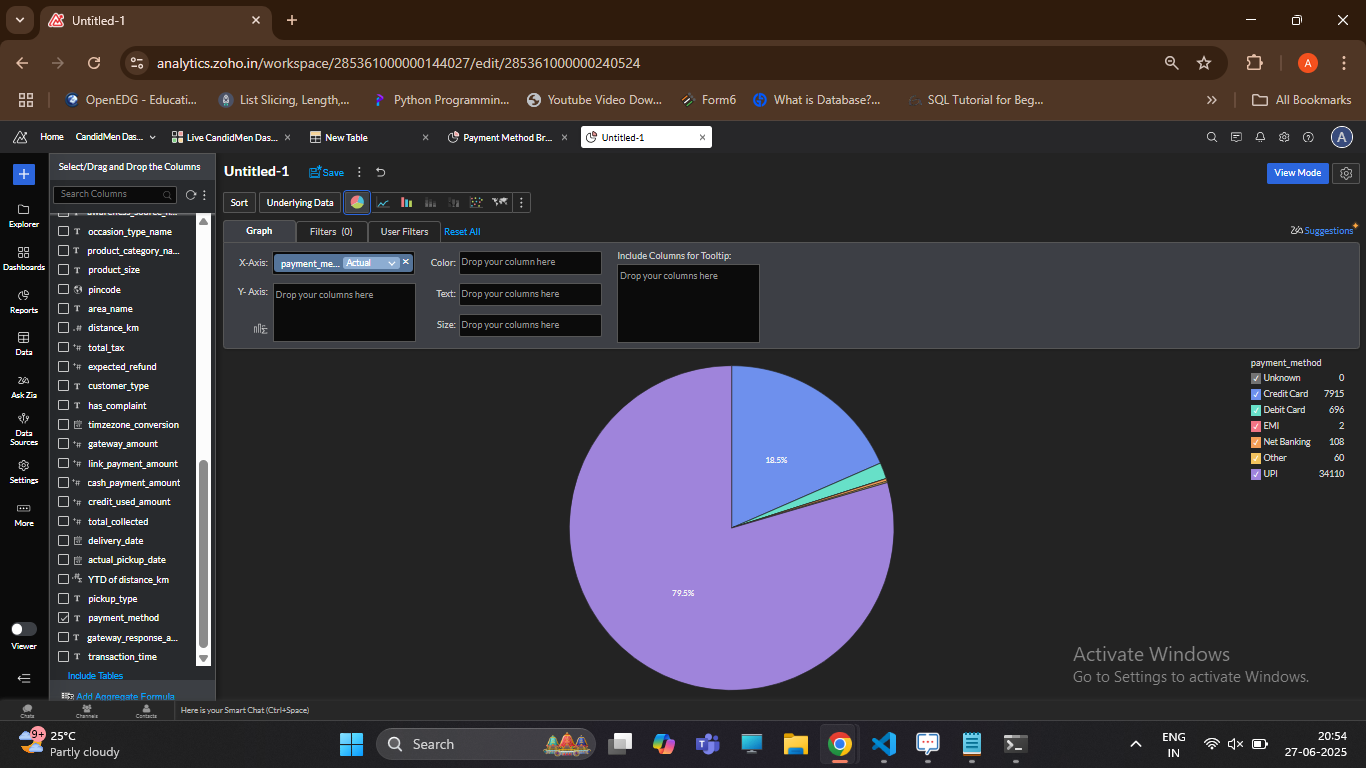Select the Graph tab
The height and width of the screenshot is (768, 1366).
click(x=259, y=231)
